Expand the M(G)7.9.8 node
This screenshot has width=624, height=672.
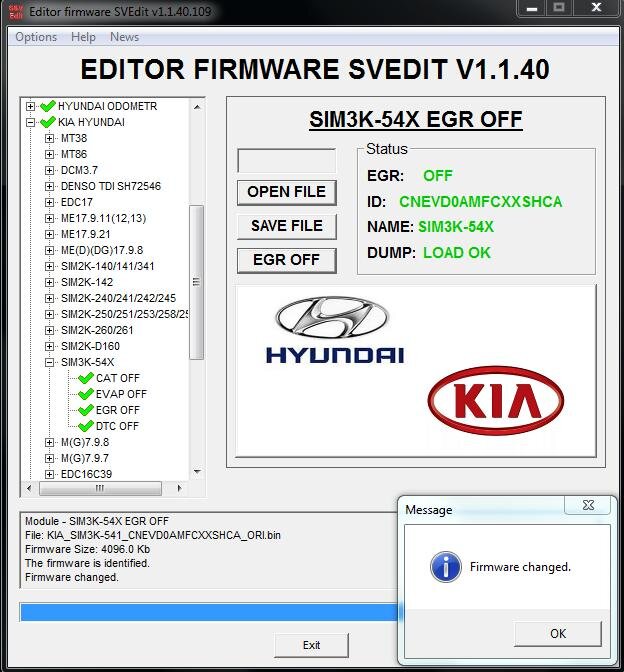pyautogui.click(x=49, y=442)
